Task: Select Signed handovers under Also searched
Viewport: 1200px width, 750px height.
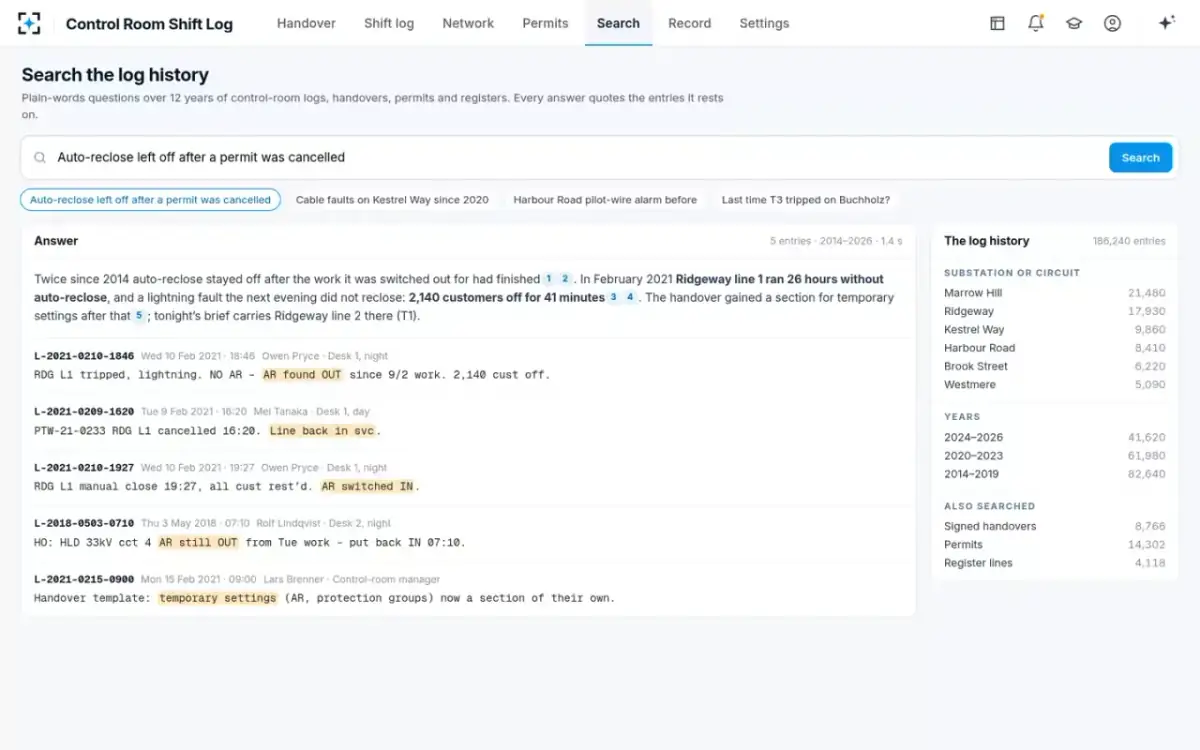Action: 1054,526
